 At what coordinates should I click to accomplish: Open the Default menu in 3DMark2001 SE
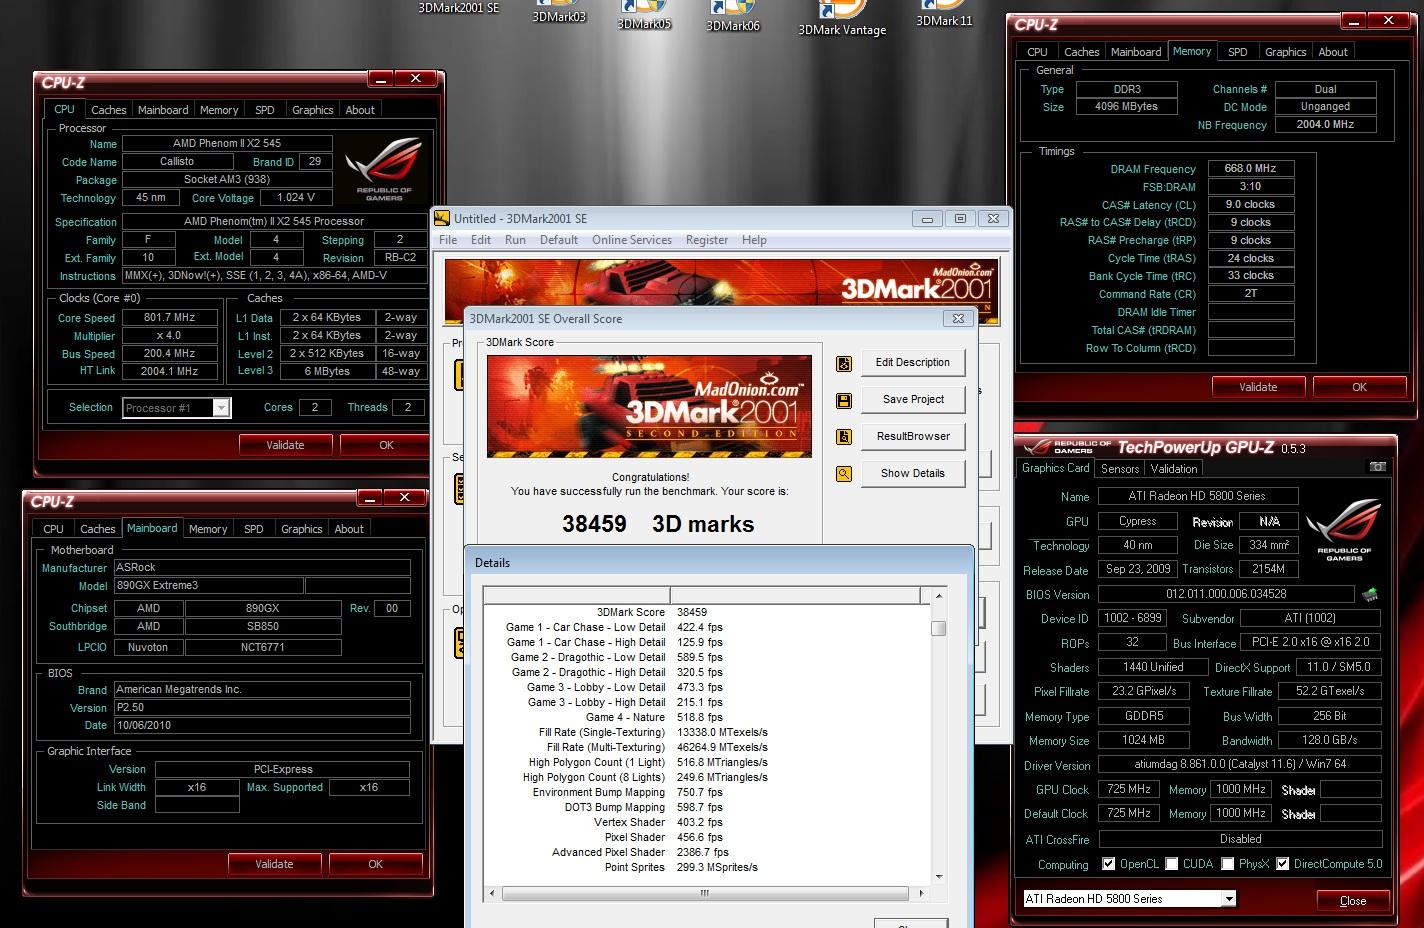coord(559,240)
